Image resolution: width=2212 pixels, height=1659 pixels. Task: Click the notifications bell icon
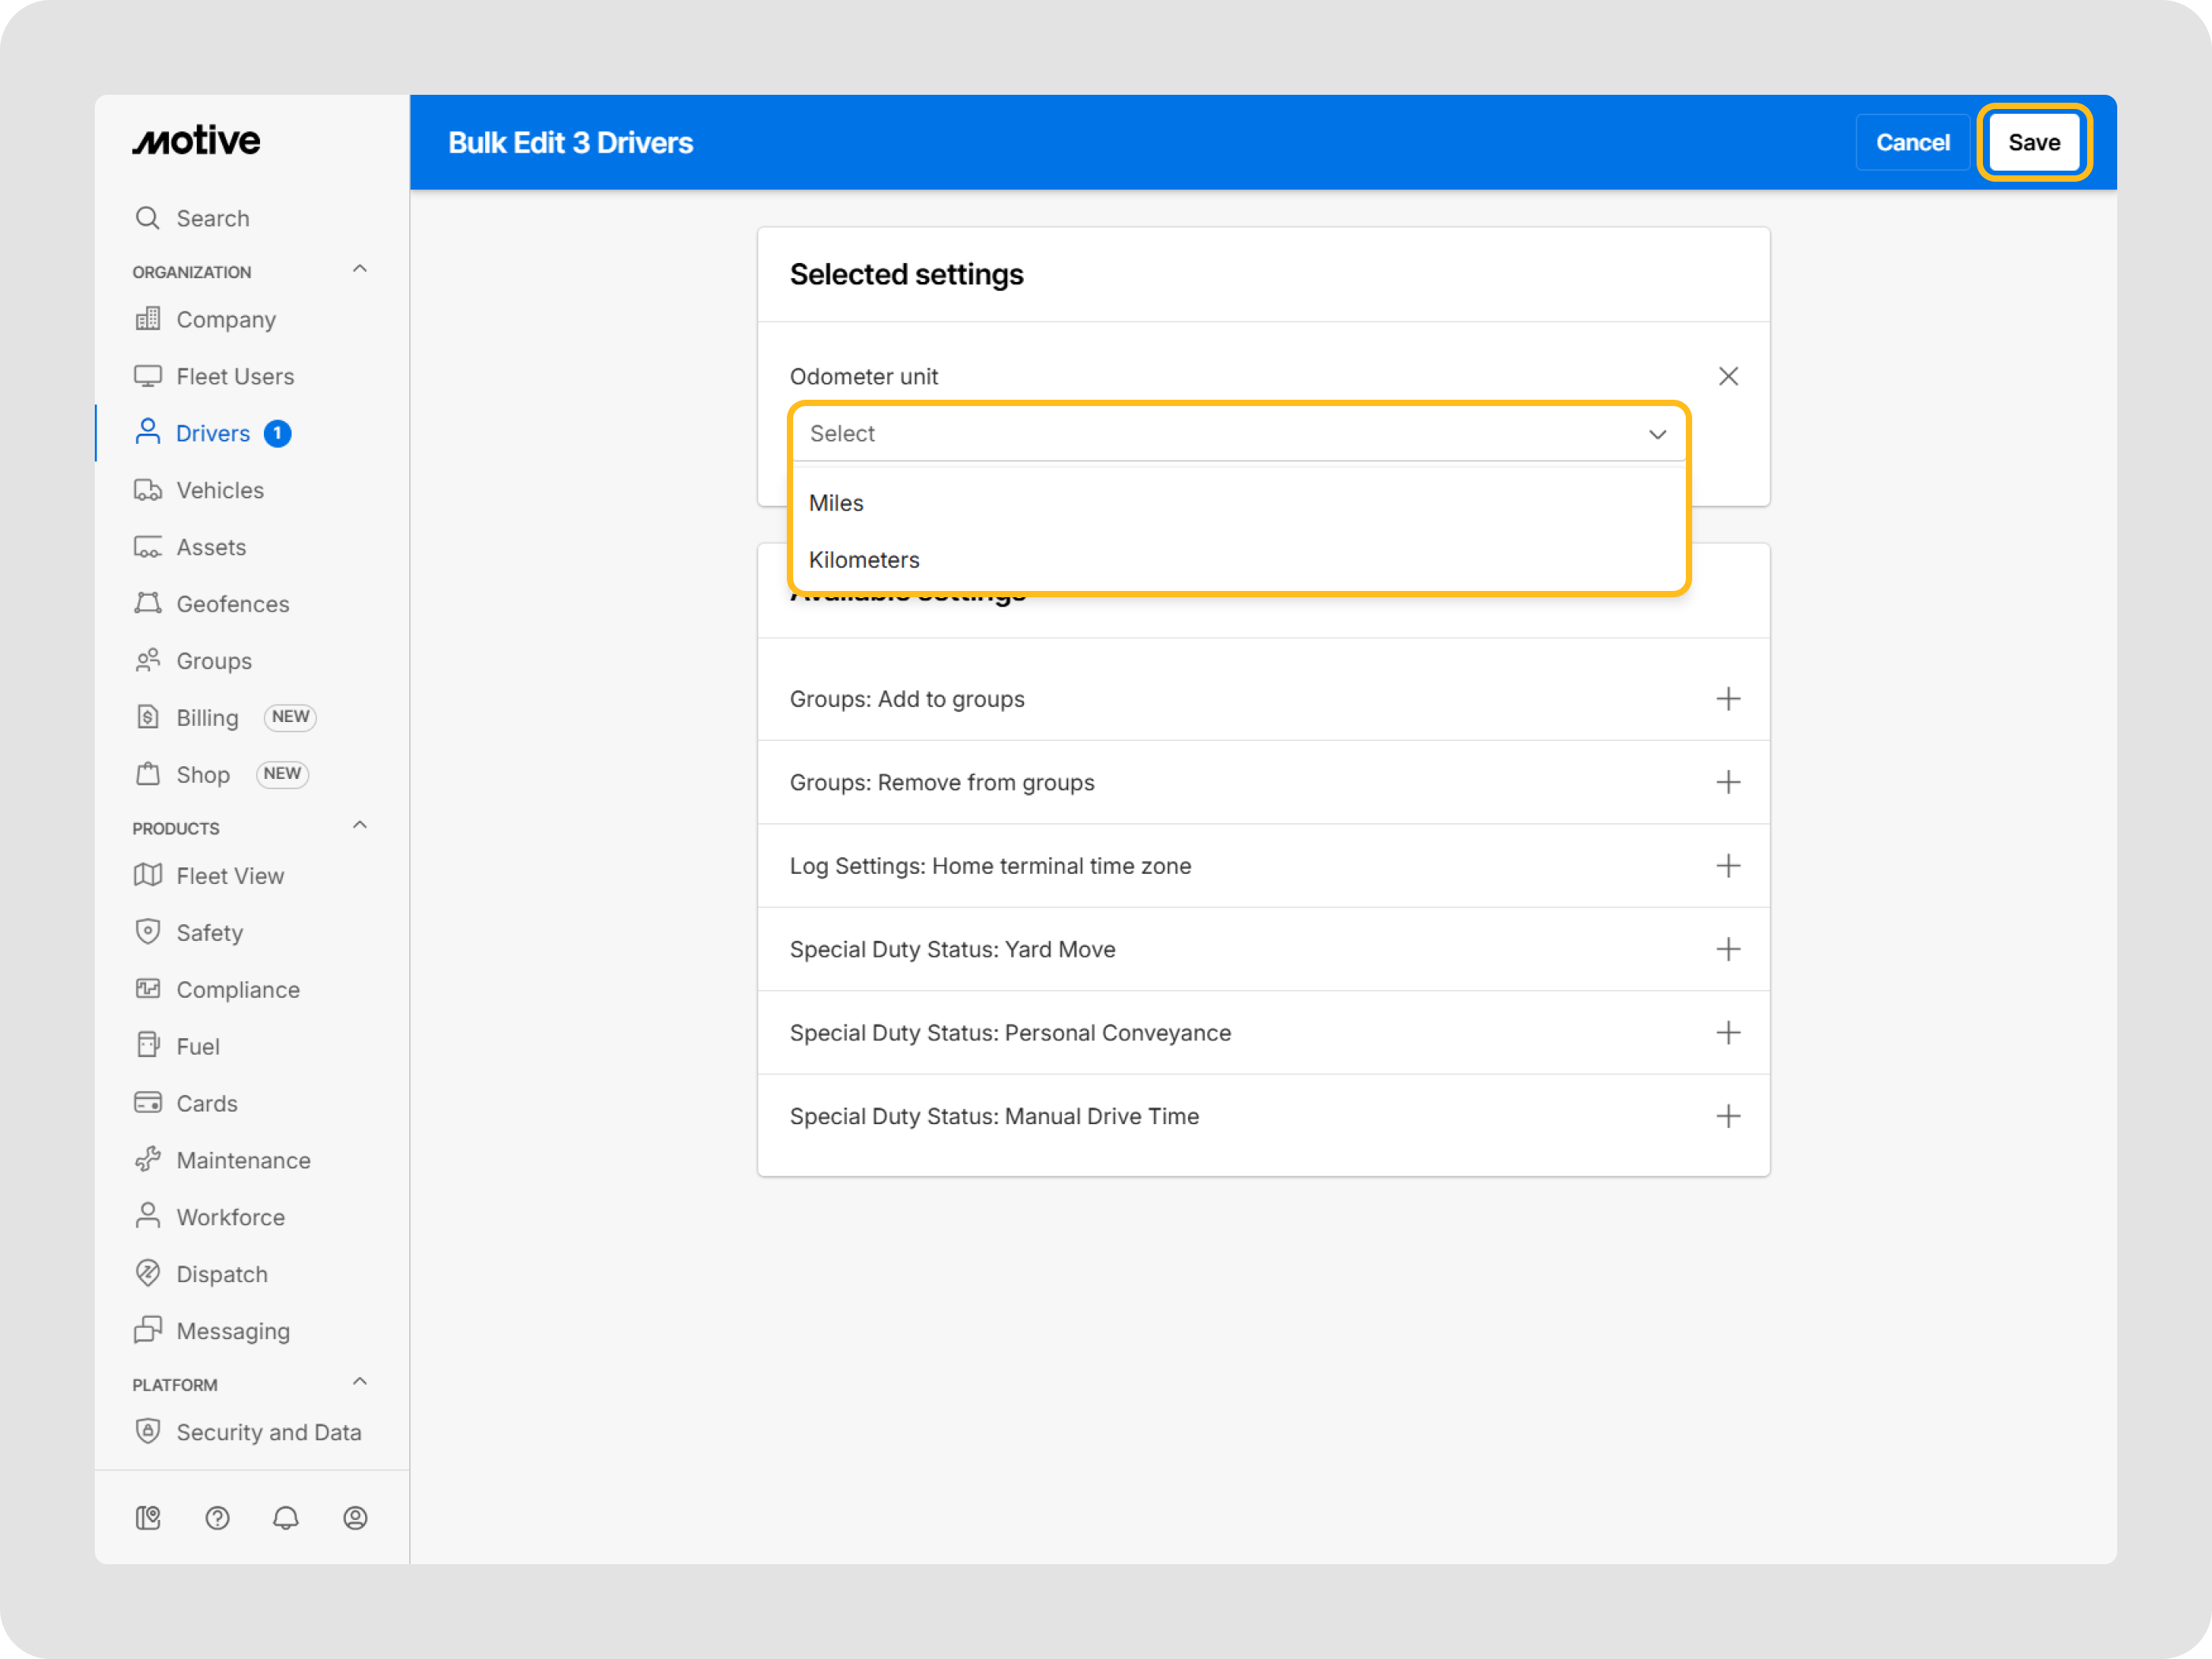(x=286, y=1518)
